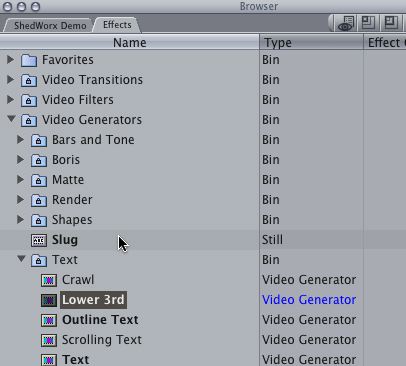
Task: Click the Boris locked folder icon
Action: [39, 160]
